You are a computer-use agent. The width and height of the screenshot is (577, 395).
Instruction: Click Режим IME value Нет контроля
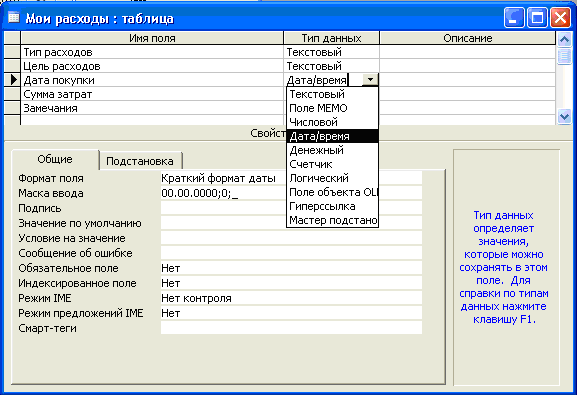coord(291,298)
